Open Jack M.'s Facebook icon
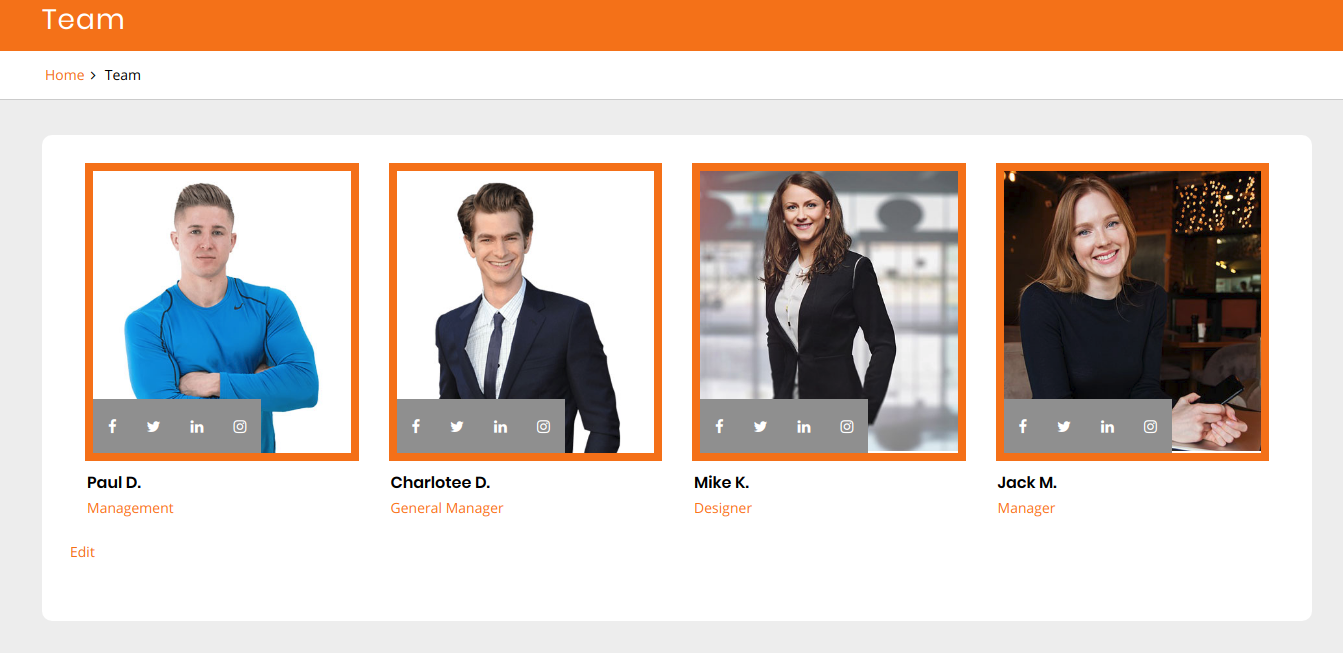 coord(1023,426)
